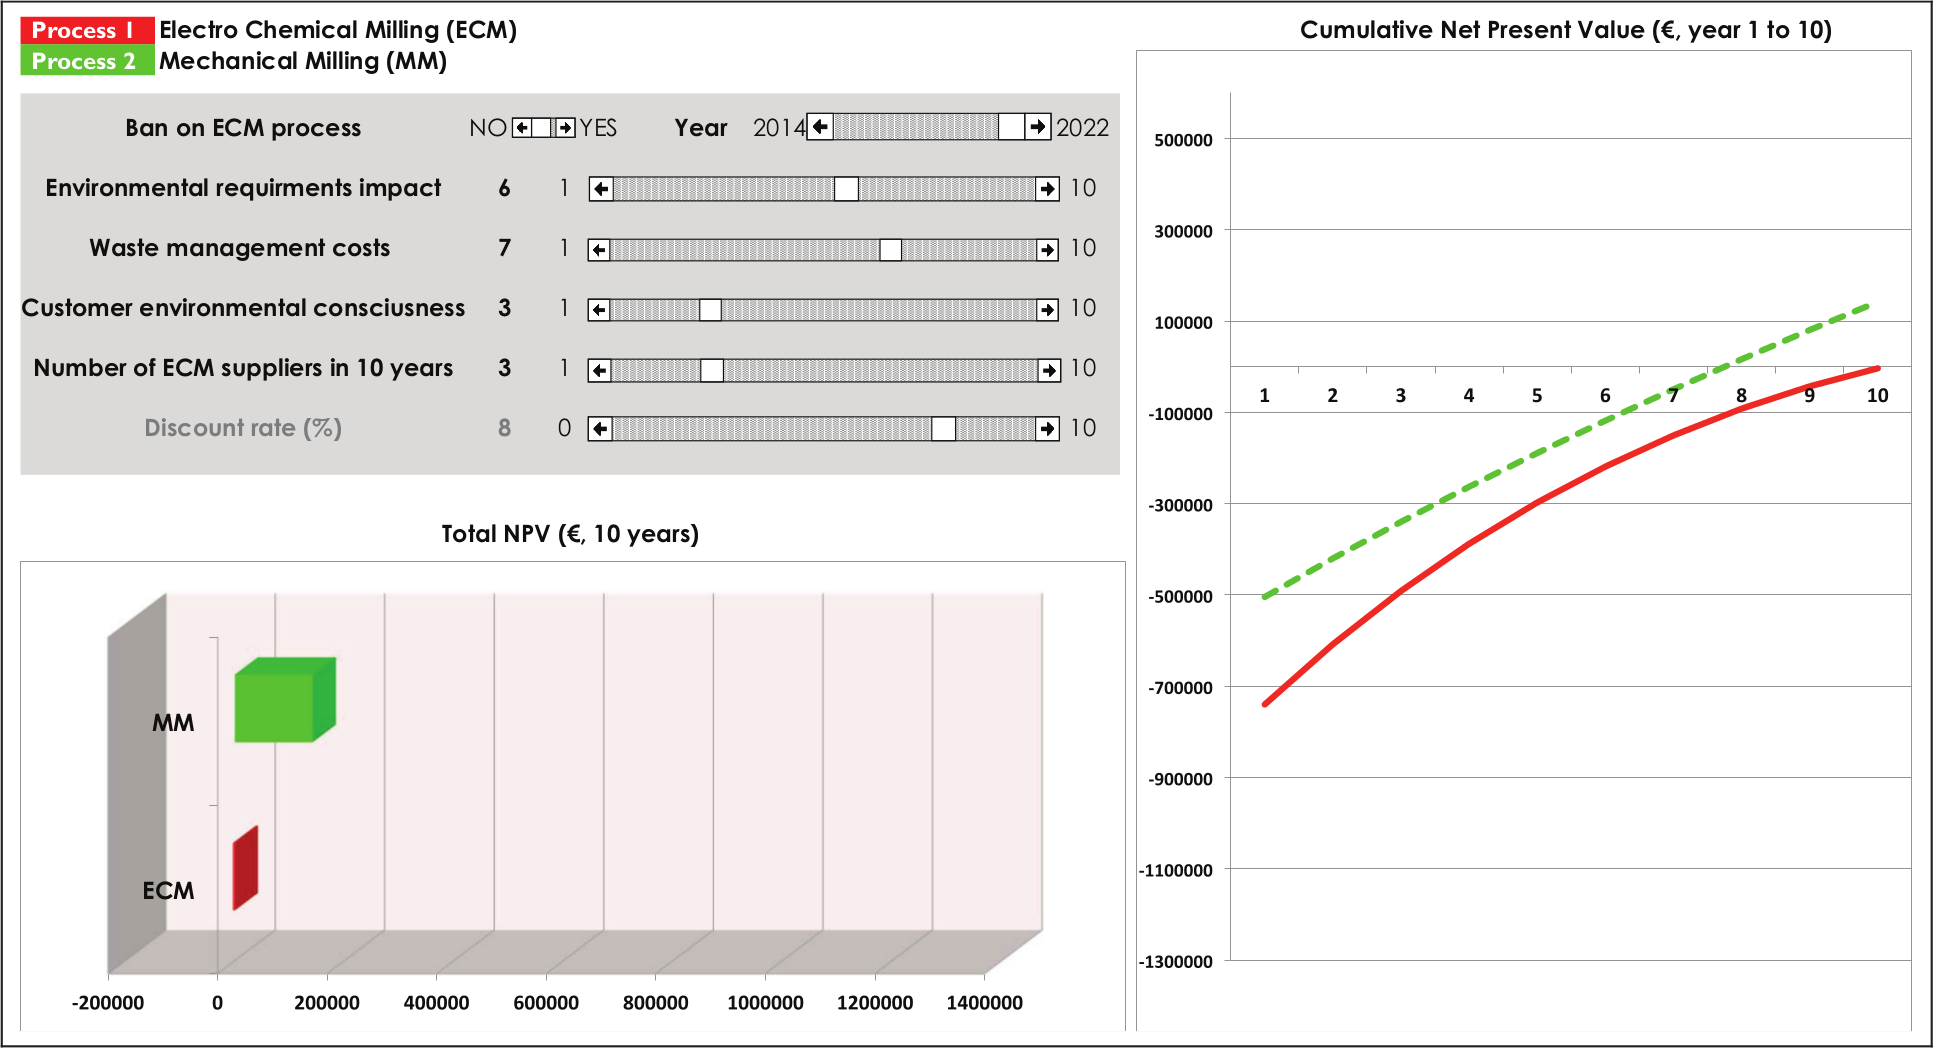Increase Customer environmental consciousness with right arrow
Image resolution: width=1933 pixels, height=1048 pixels.
point(1047,310)
